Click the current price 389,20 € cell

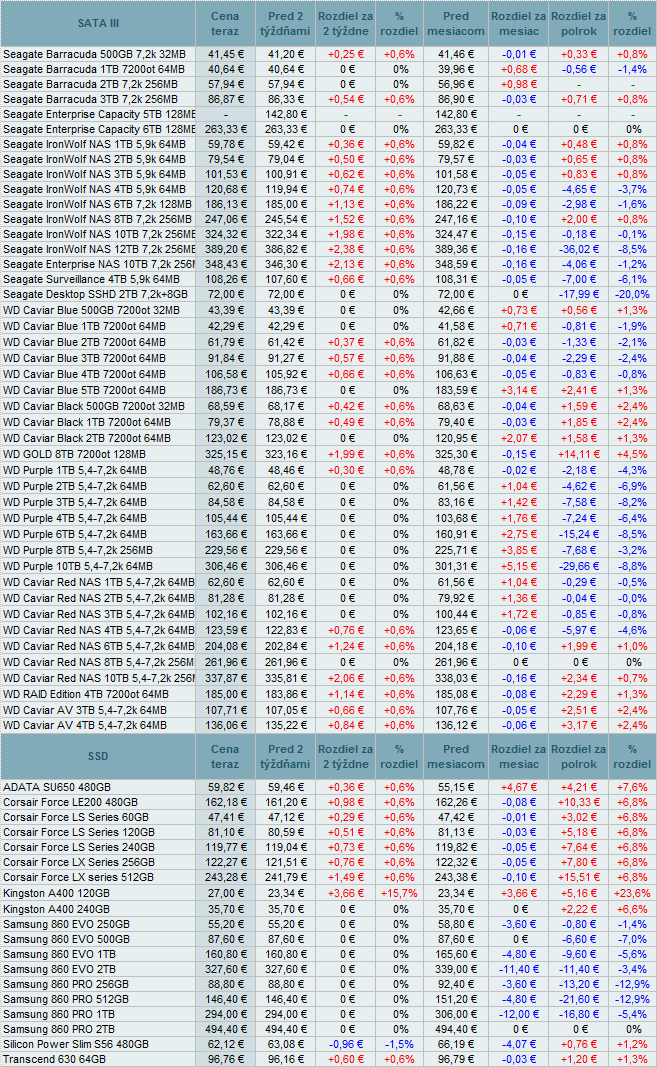tap(225, 249)
